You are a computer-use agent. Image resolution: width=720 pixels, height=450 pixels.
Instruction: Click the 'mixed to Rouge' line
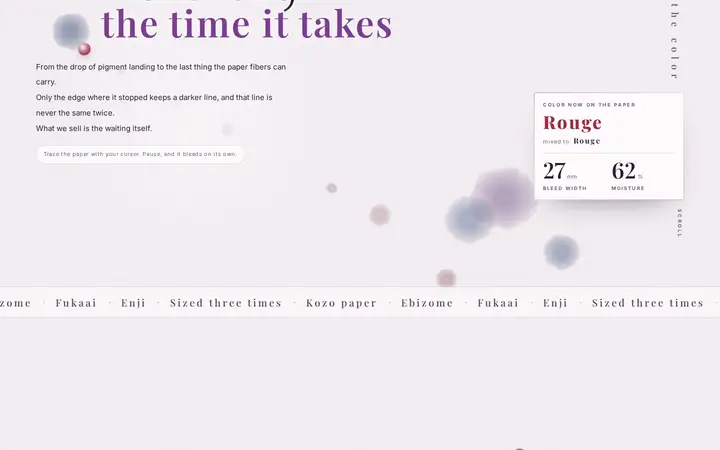click(572, 141)
